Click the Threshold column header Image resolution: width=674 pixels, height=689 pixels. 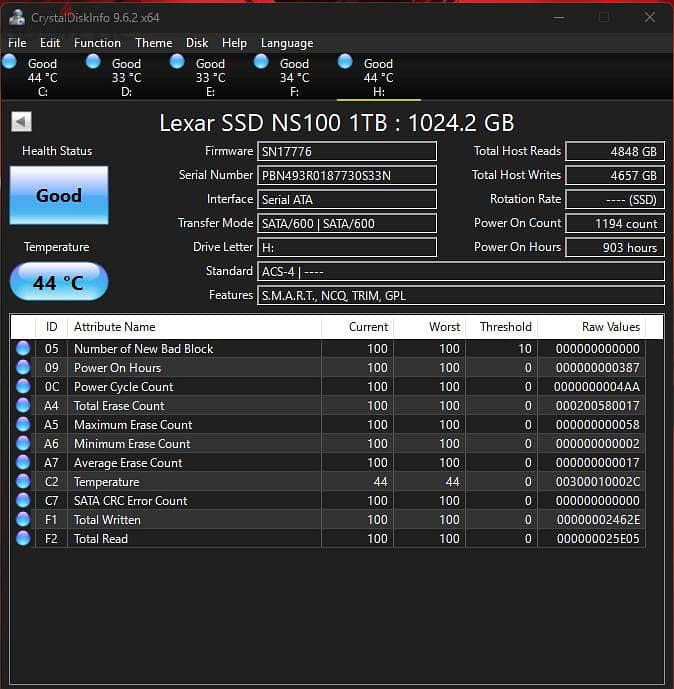pyautogui.click(x=502, y=327)
